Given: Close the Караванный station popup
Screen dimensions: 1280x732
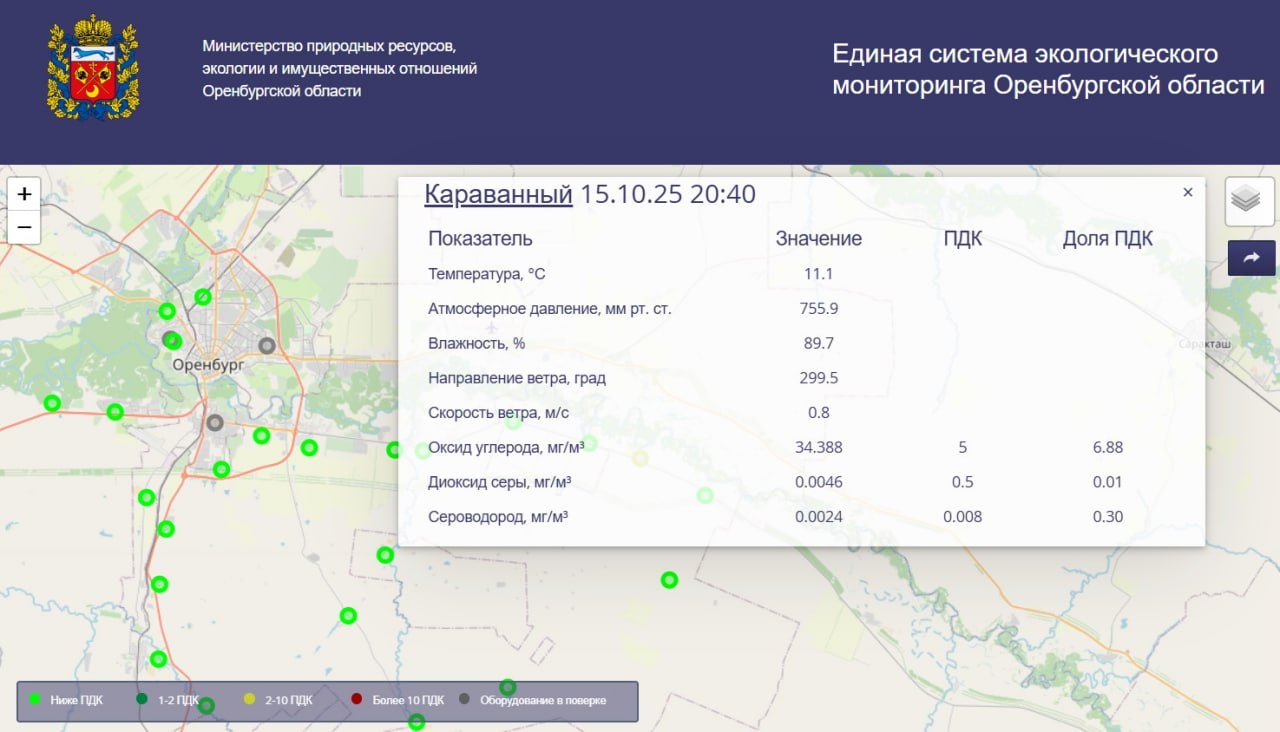Looking at the screenshot, I should click(1188, 192).
